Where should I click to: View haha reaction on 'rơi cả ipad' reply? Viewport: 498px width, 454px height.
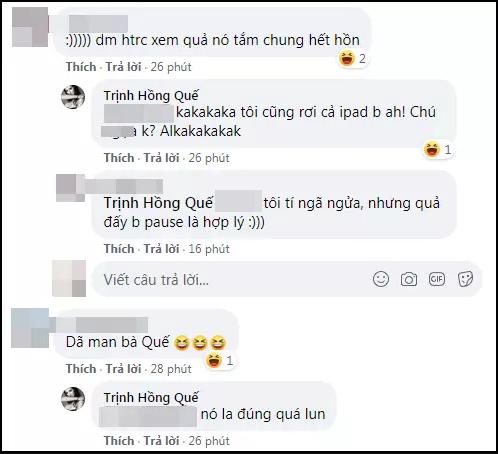tap(438, 149)
